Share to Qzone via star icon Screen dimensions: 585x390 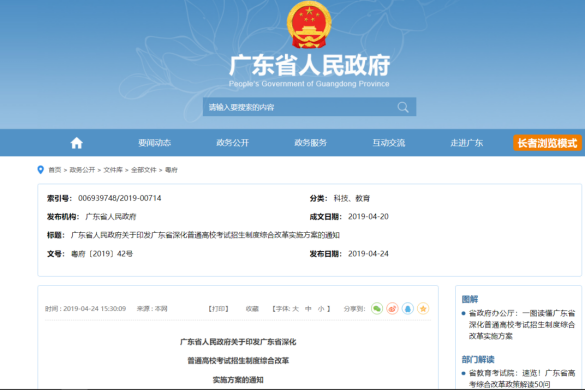[423, 309]
